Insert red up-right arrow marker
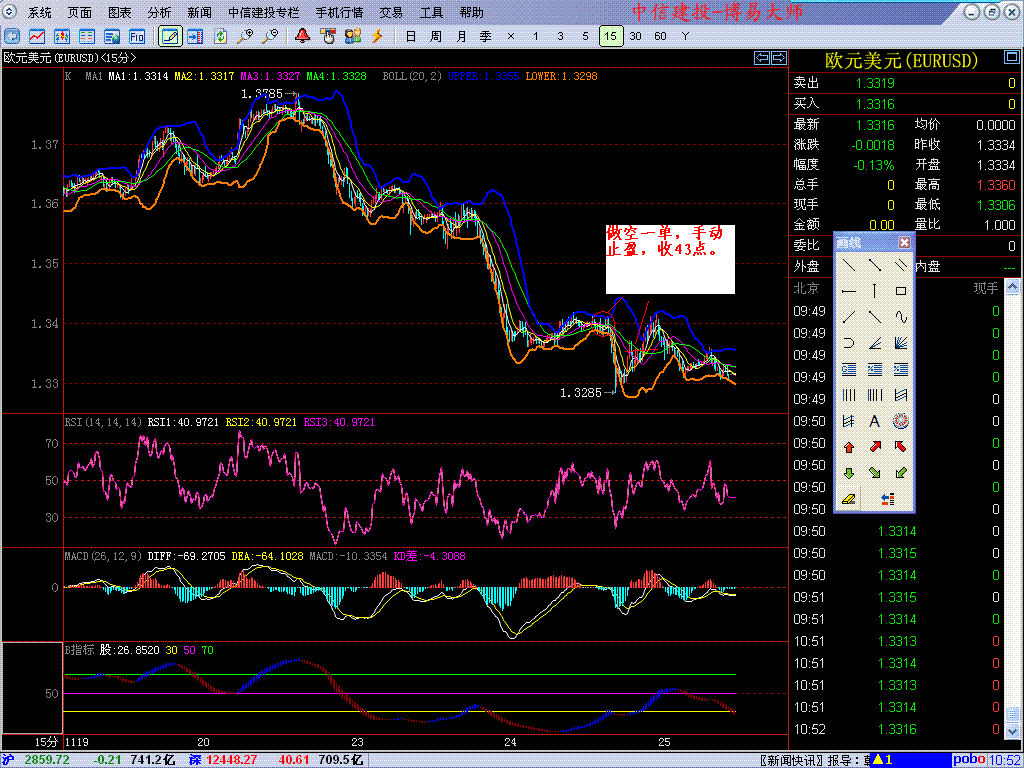 pos(874,447)
